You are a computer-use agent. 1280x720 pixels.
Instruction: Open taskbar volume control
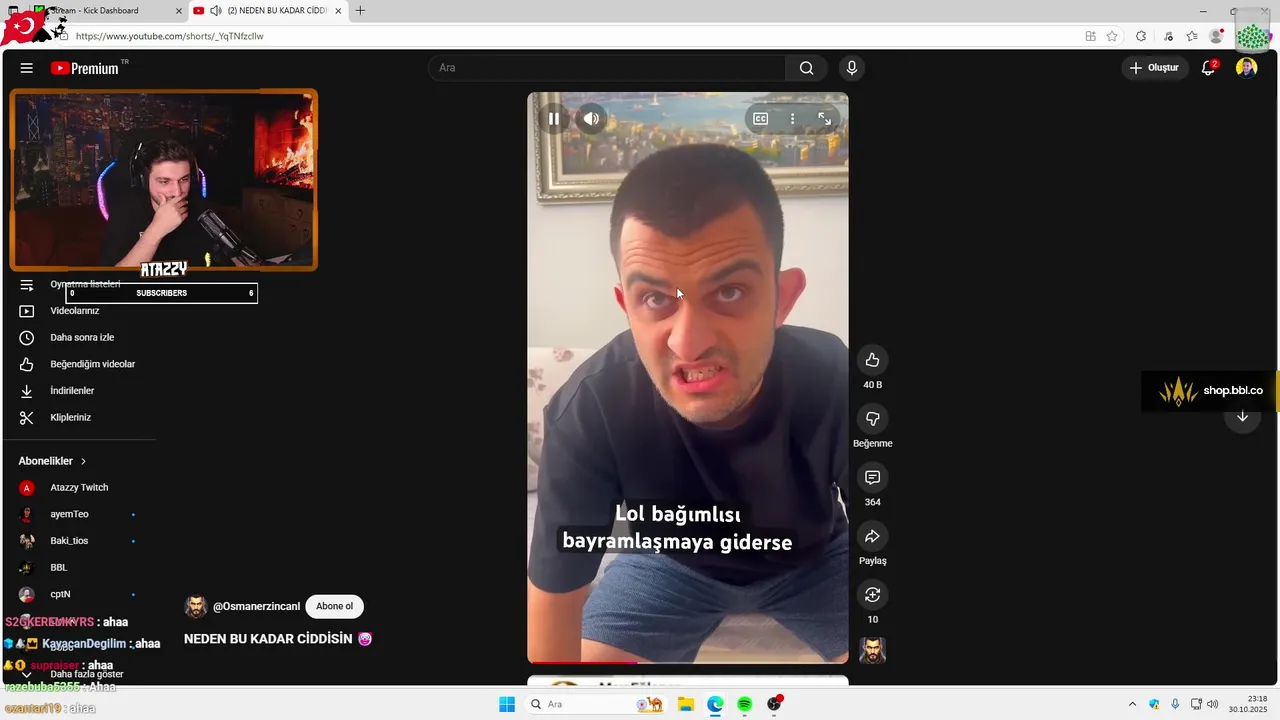pos(1213,704)
